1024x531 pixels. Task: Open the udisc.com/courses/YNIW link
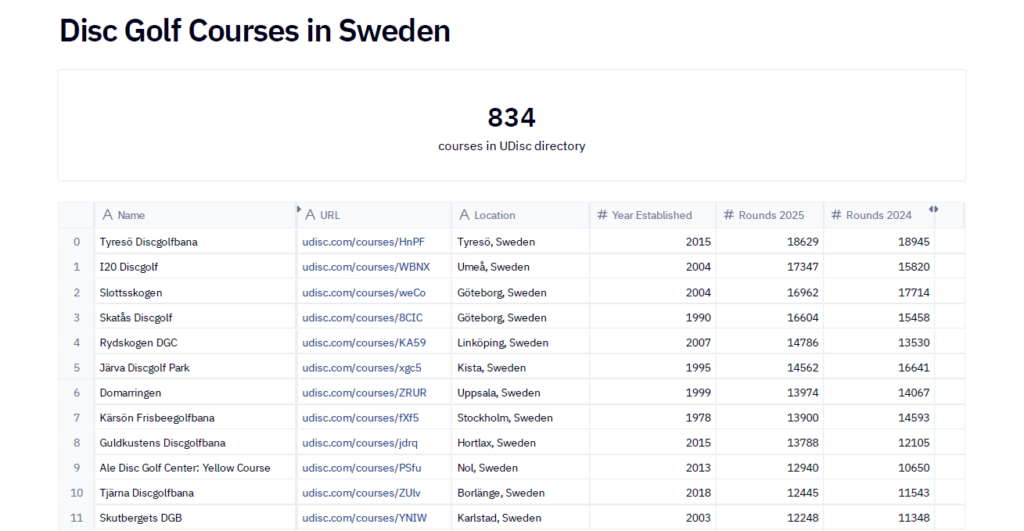click(364, 518)
